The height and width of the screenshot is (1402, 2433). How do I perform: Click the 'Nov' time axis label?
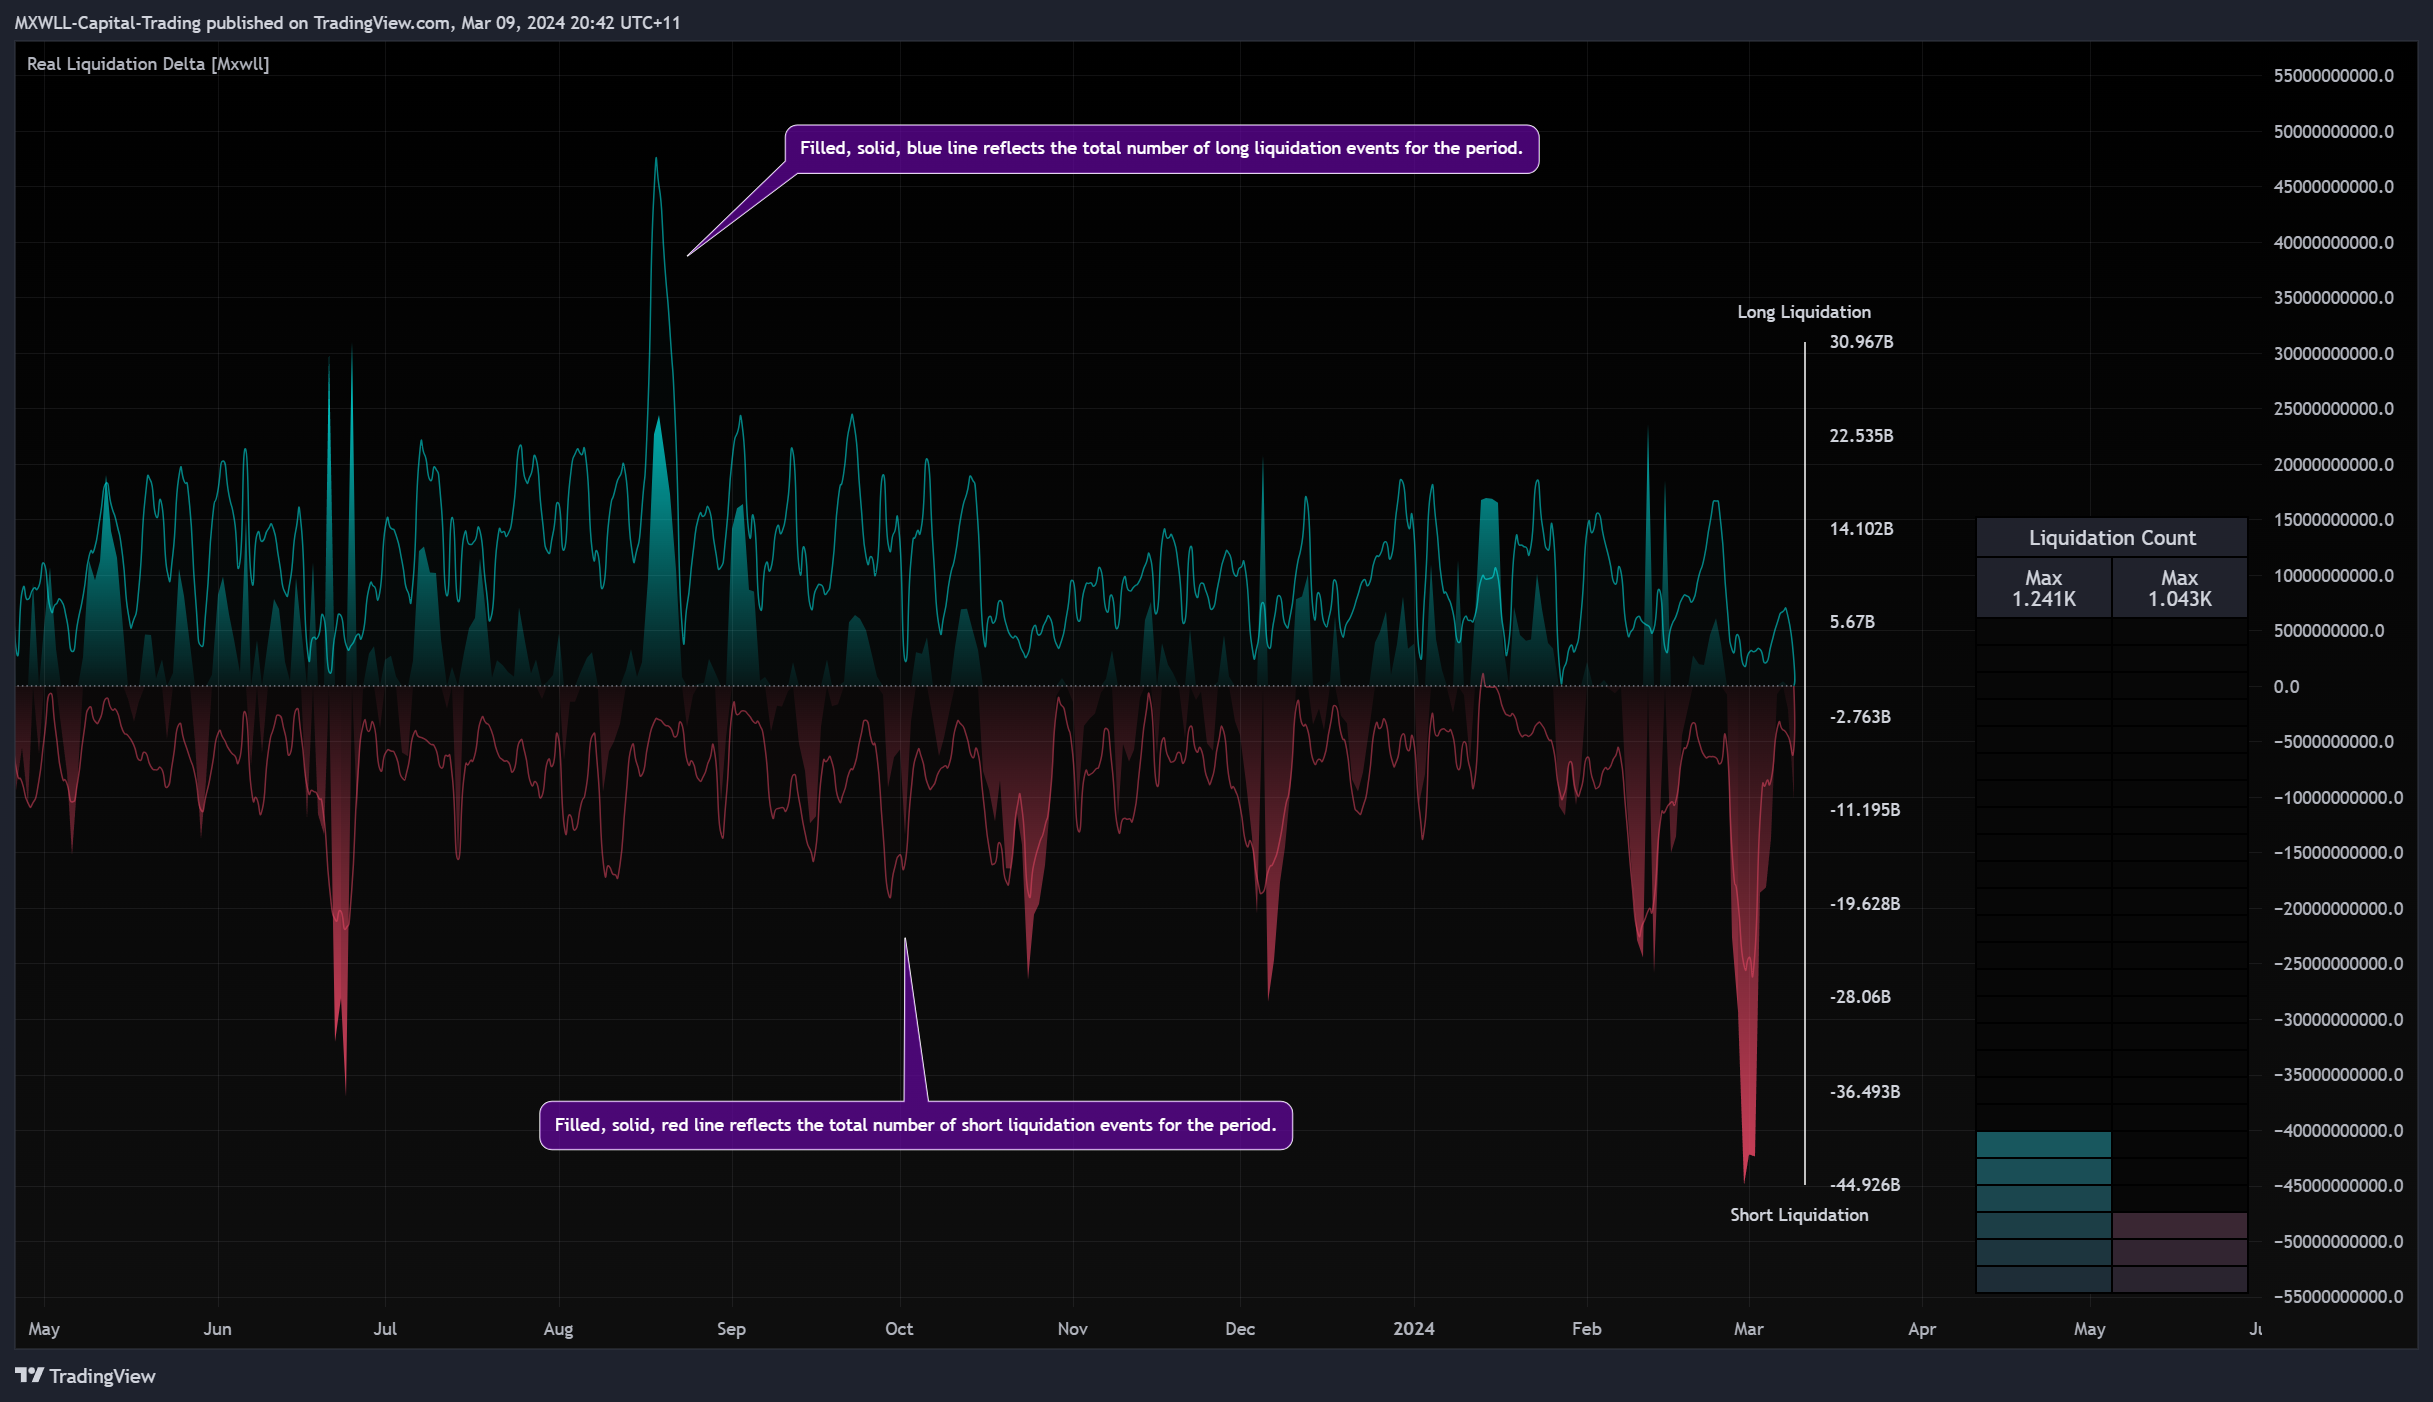coord(1072,1329)
